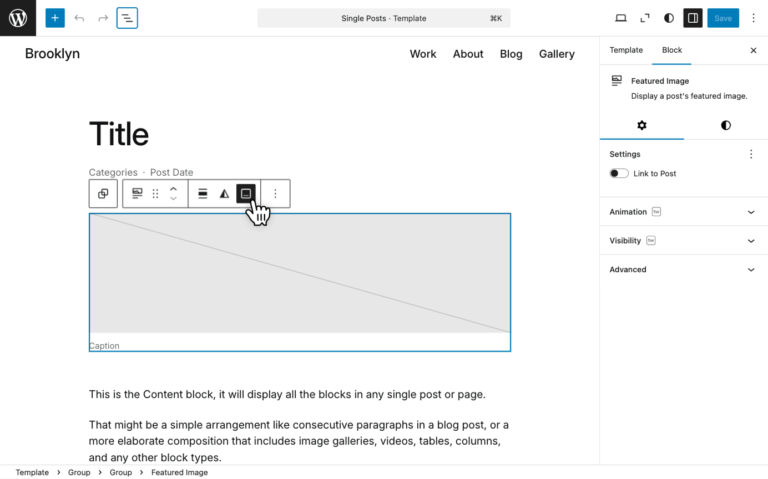Screen dimensions: 768x479
Task: Click Featured Image in the breadcrumb
Action: pyautogui.click(x=179, y=472)
